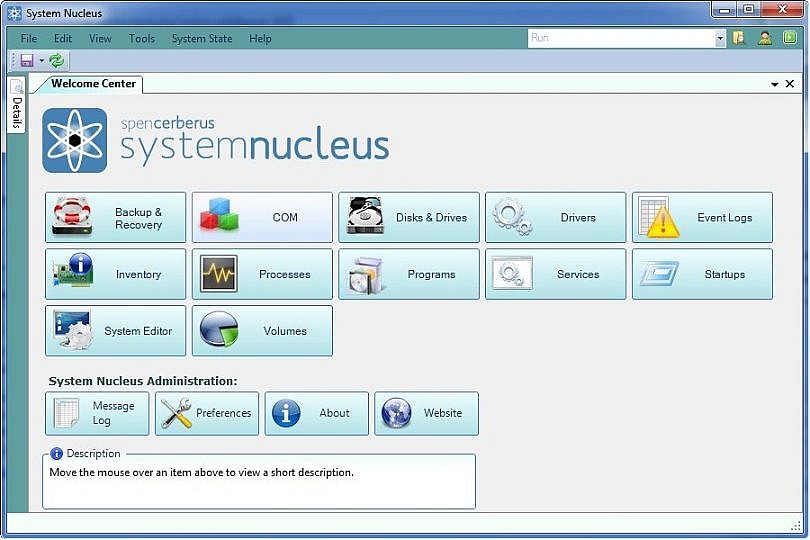Click the notebook icon beside Run box
Viewport: 810px width, 540px height.
[739, 38]
